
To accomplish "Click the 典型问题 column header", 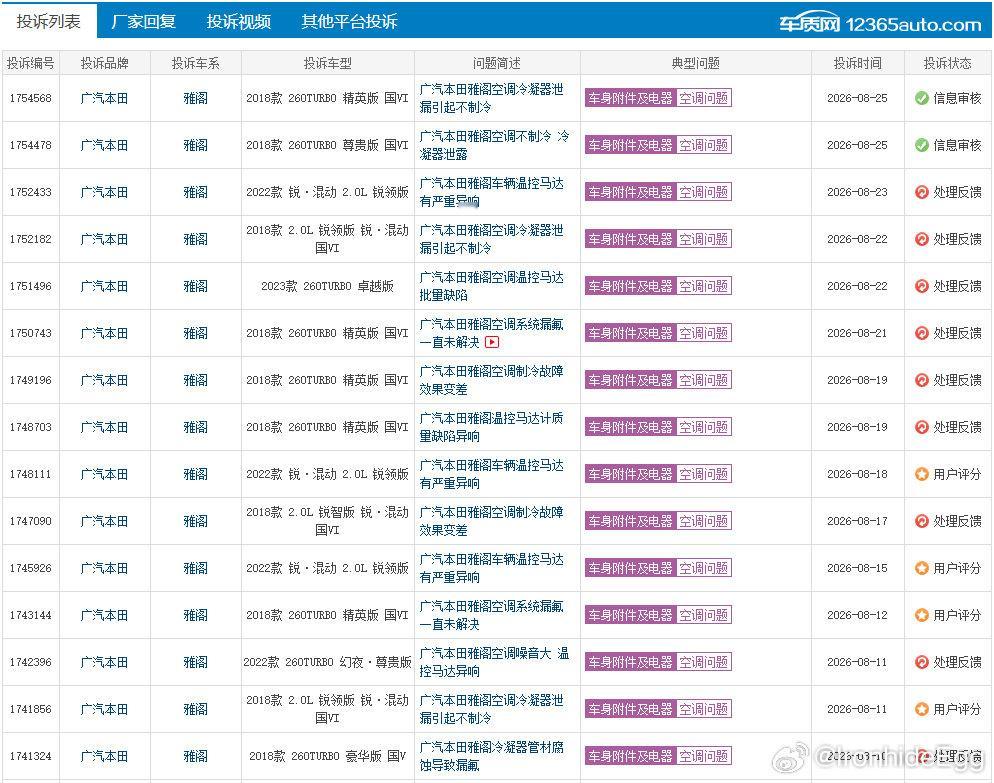I will pos(695,63).
